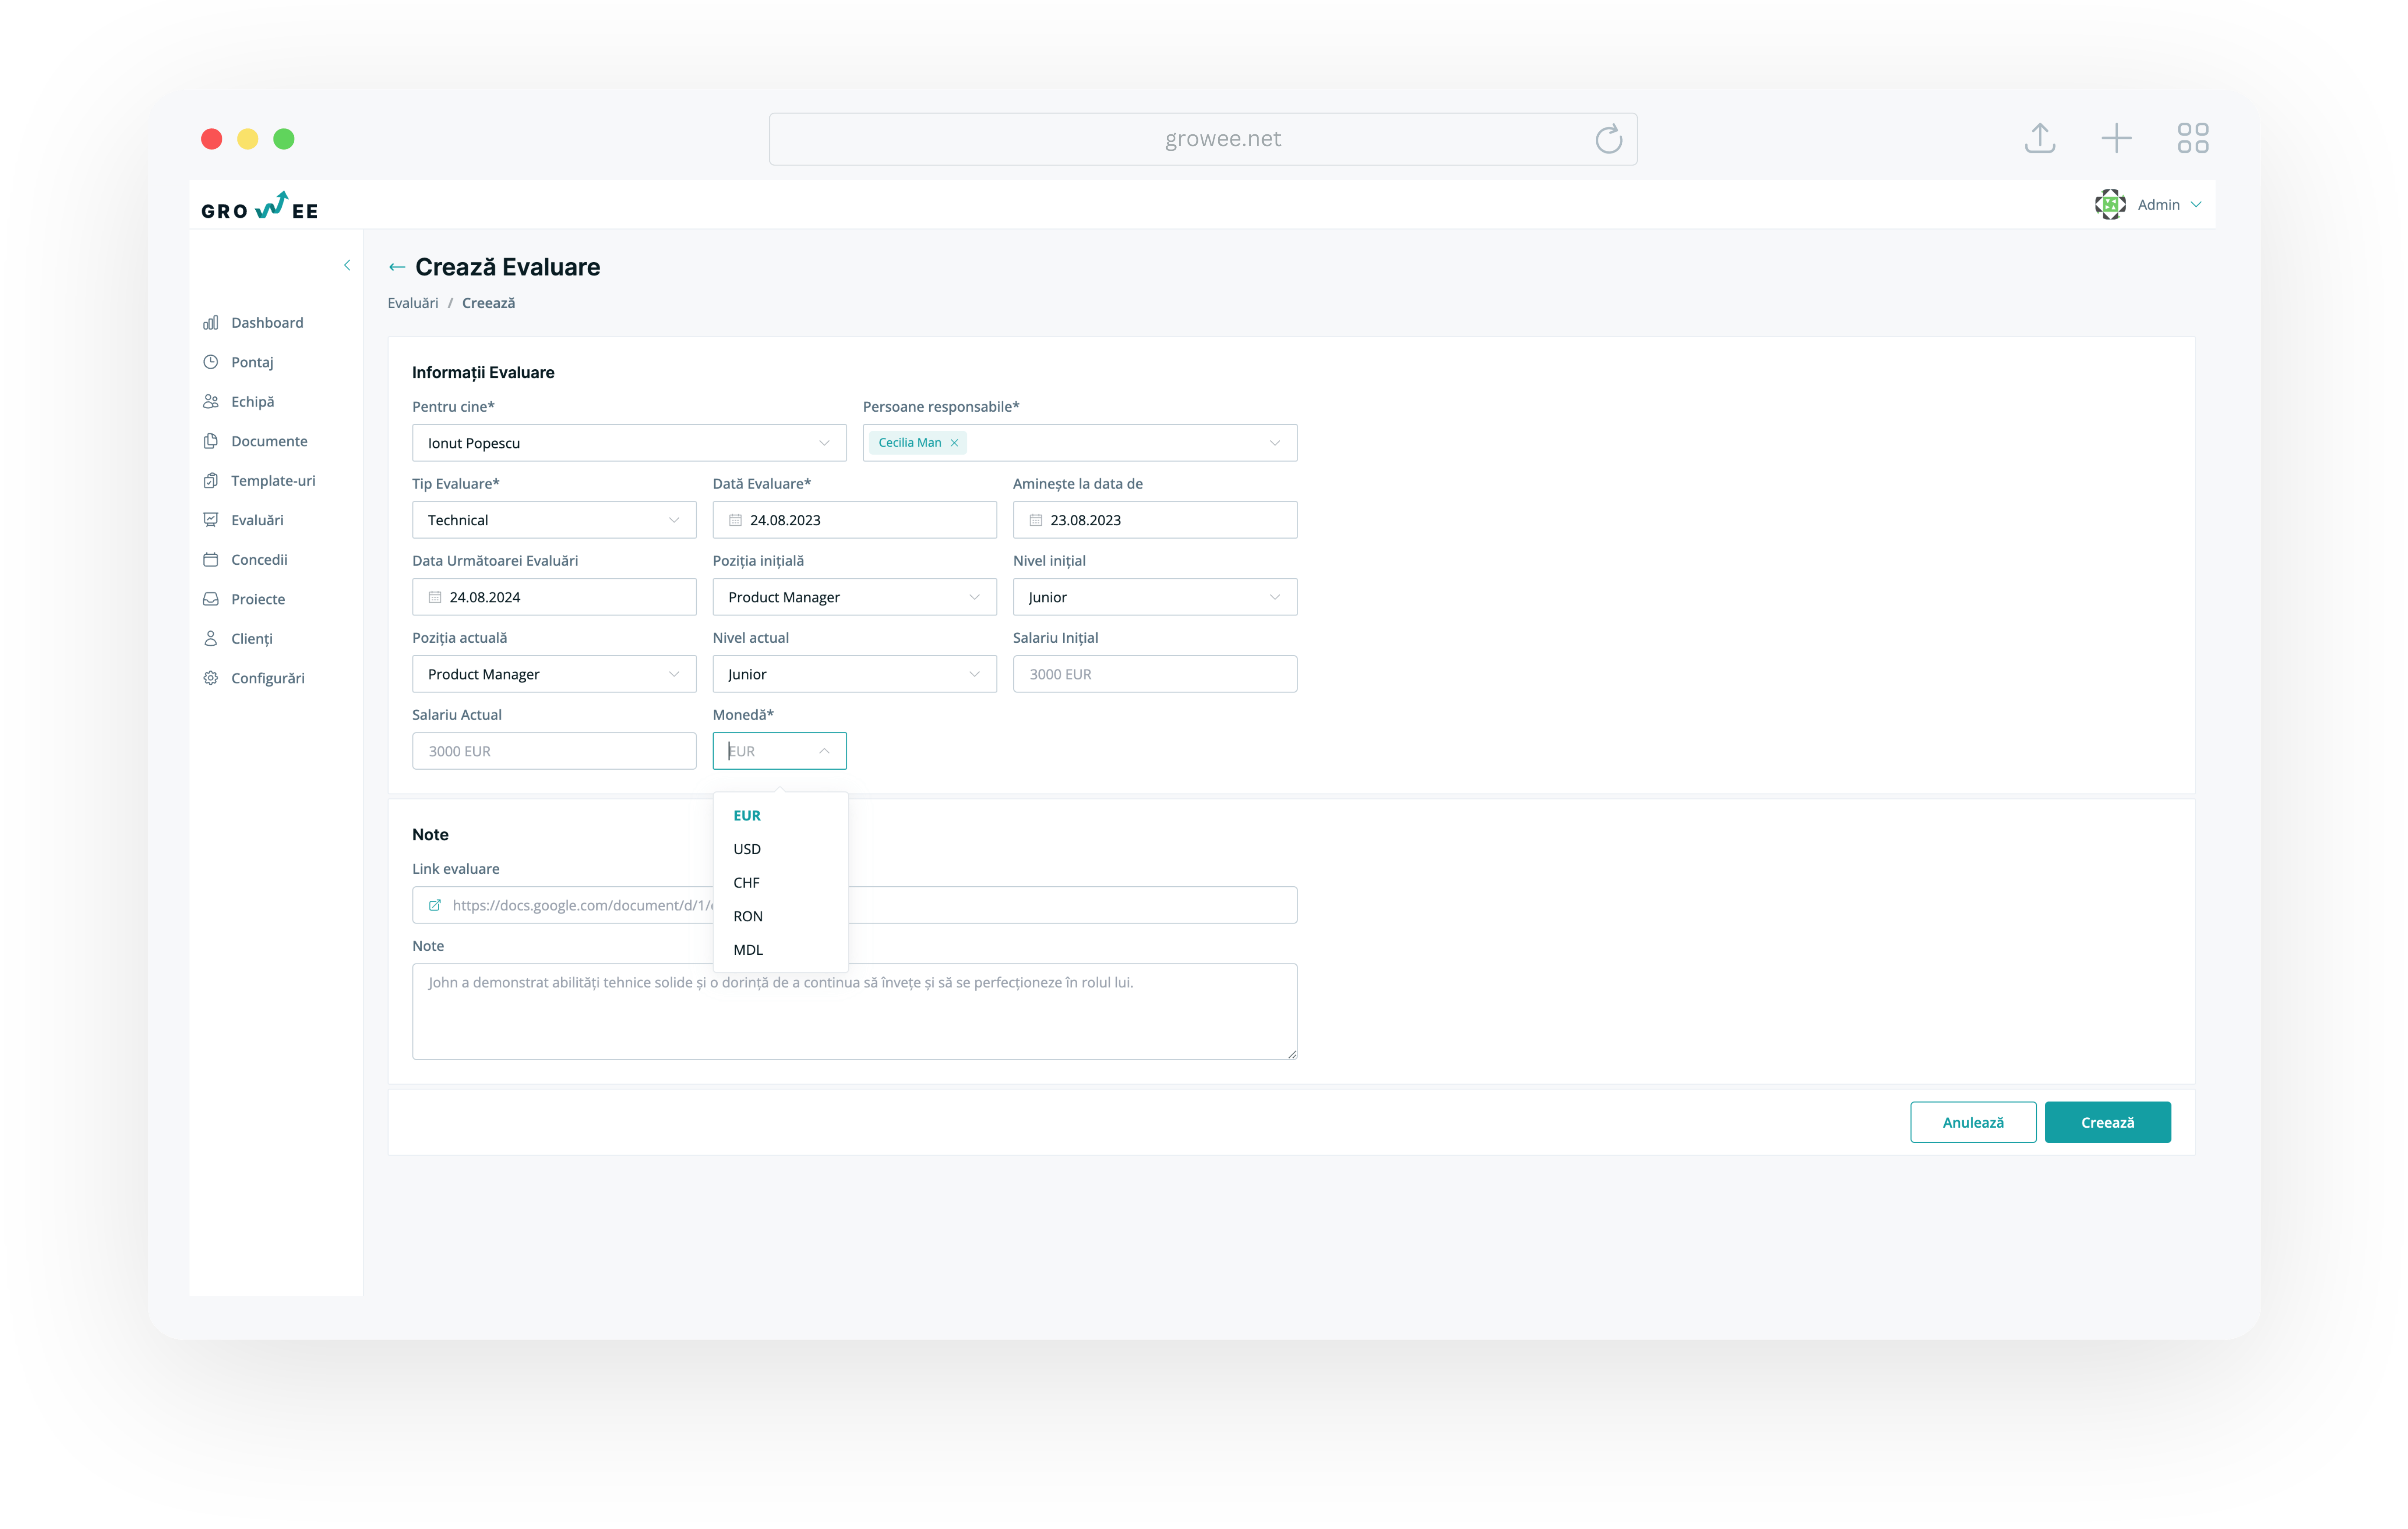Click the Growee logo
Screen dimensions: 2408x1529
260,206
